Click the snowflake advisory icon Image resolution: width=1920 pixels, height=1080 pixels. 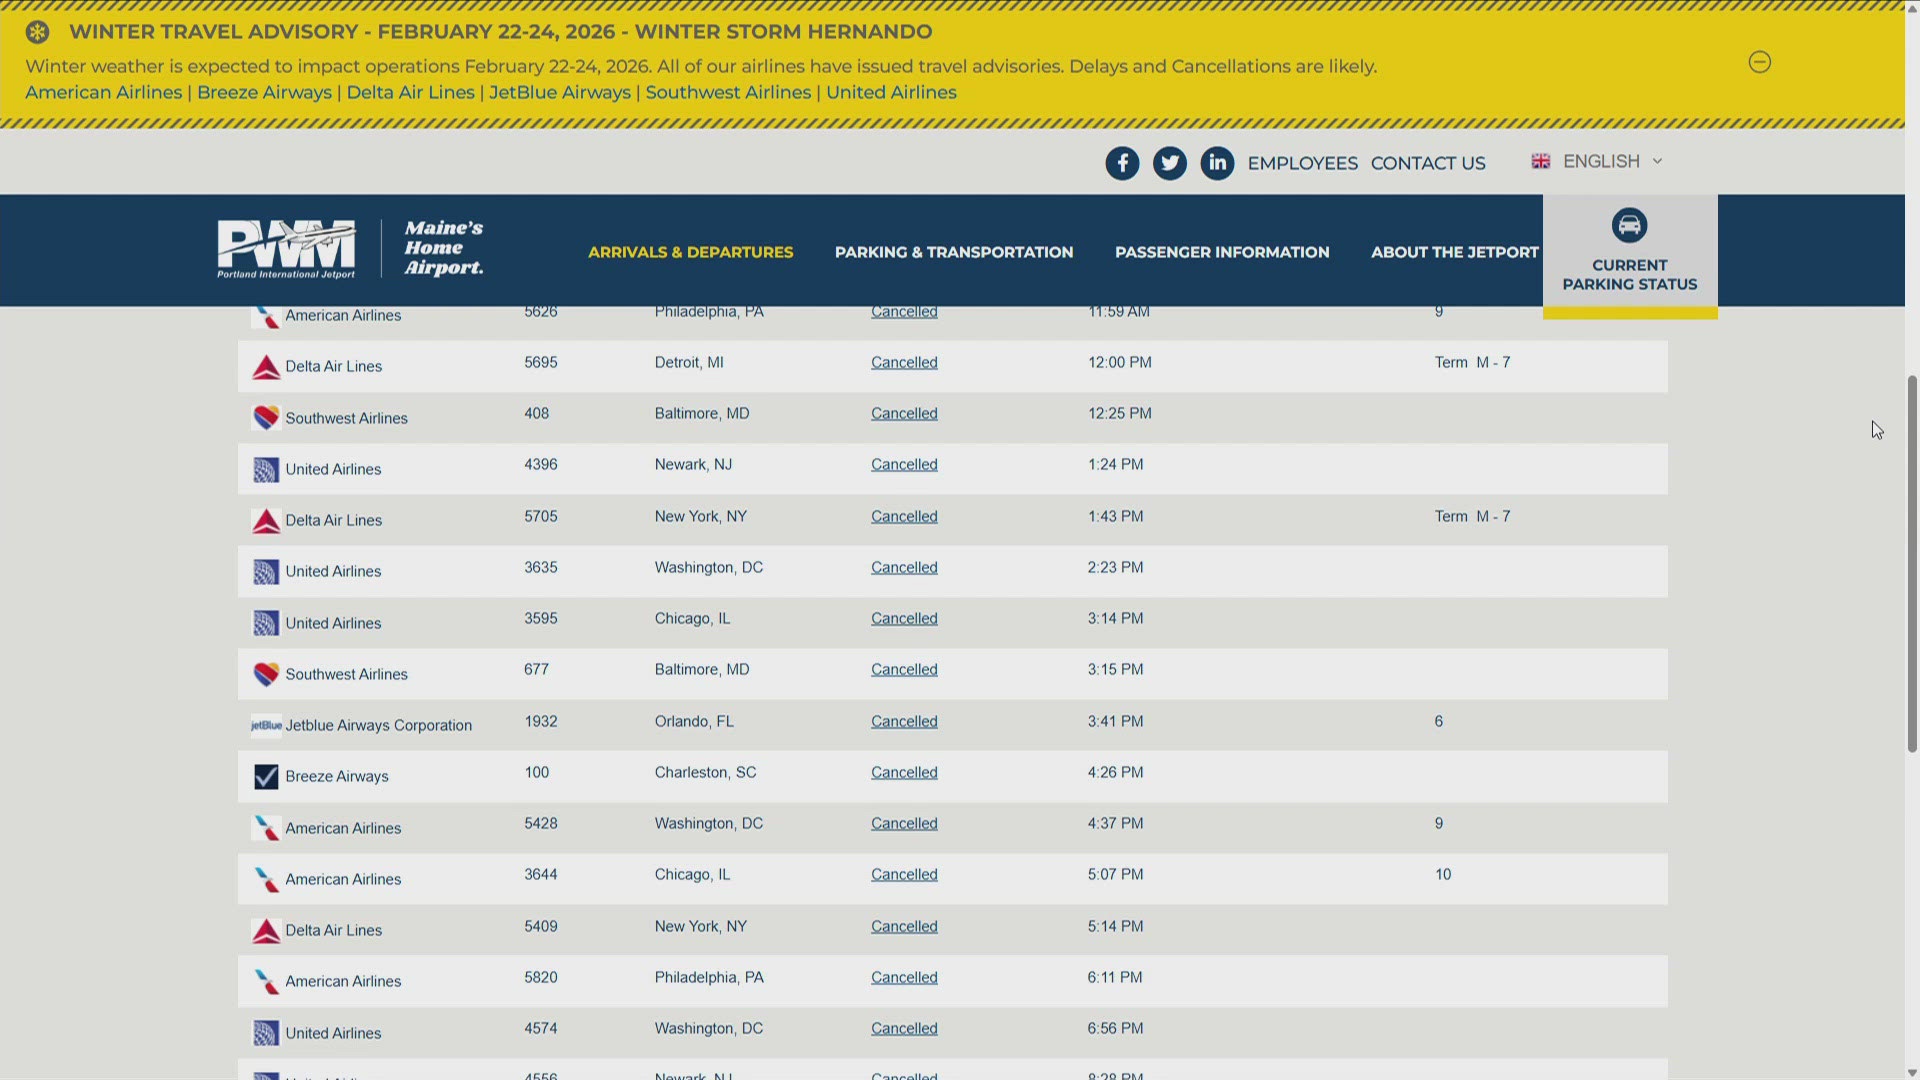[38, 32]
